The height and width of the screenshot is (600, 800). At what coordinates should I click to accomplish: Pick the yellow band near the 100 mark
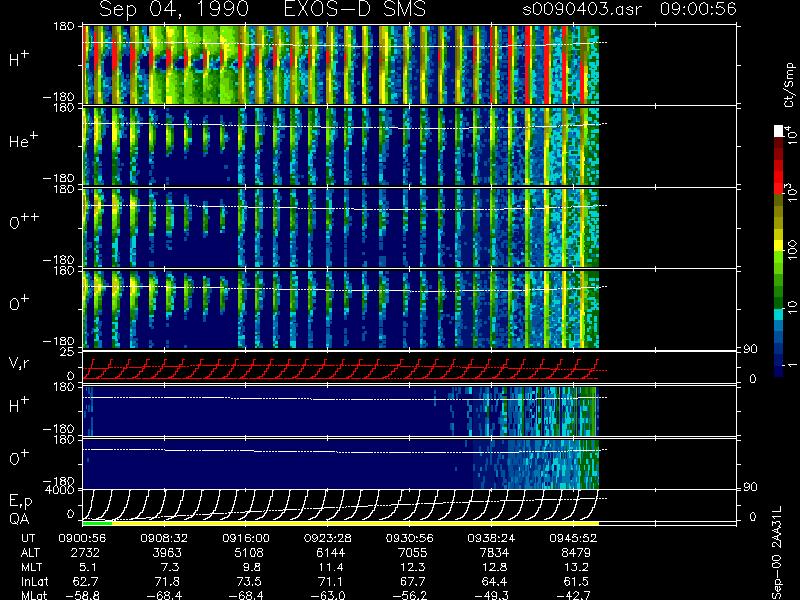click(x=779, y=247)
